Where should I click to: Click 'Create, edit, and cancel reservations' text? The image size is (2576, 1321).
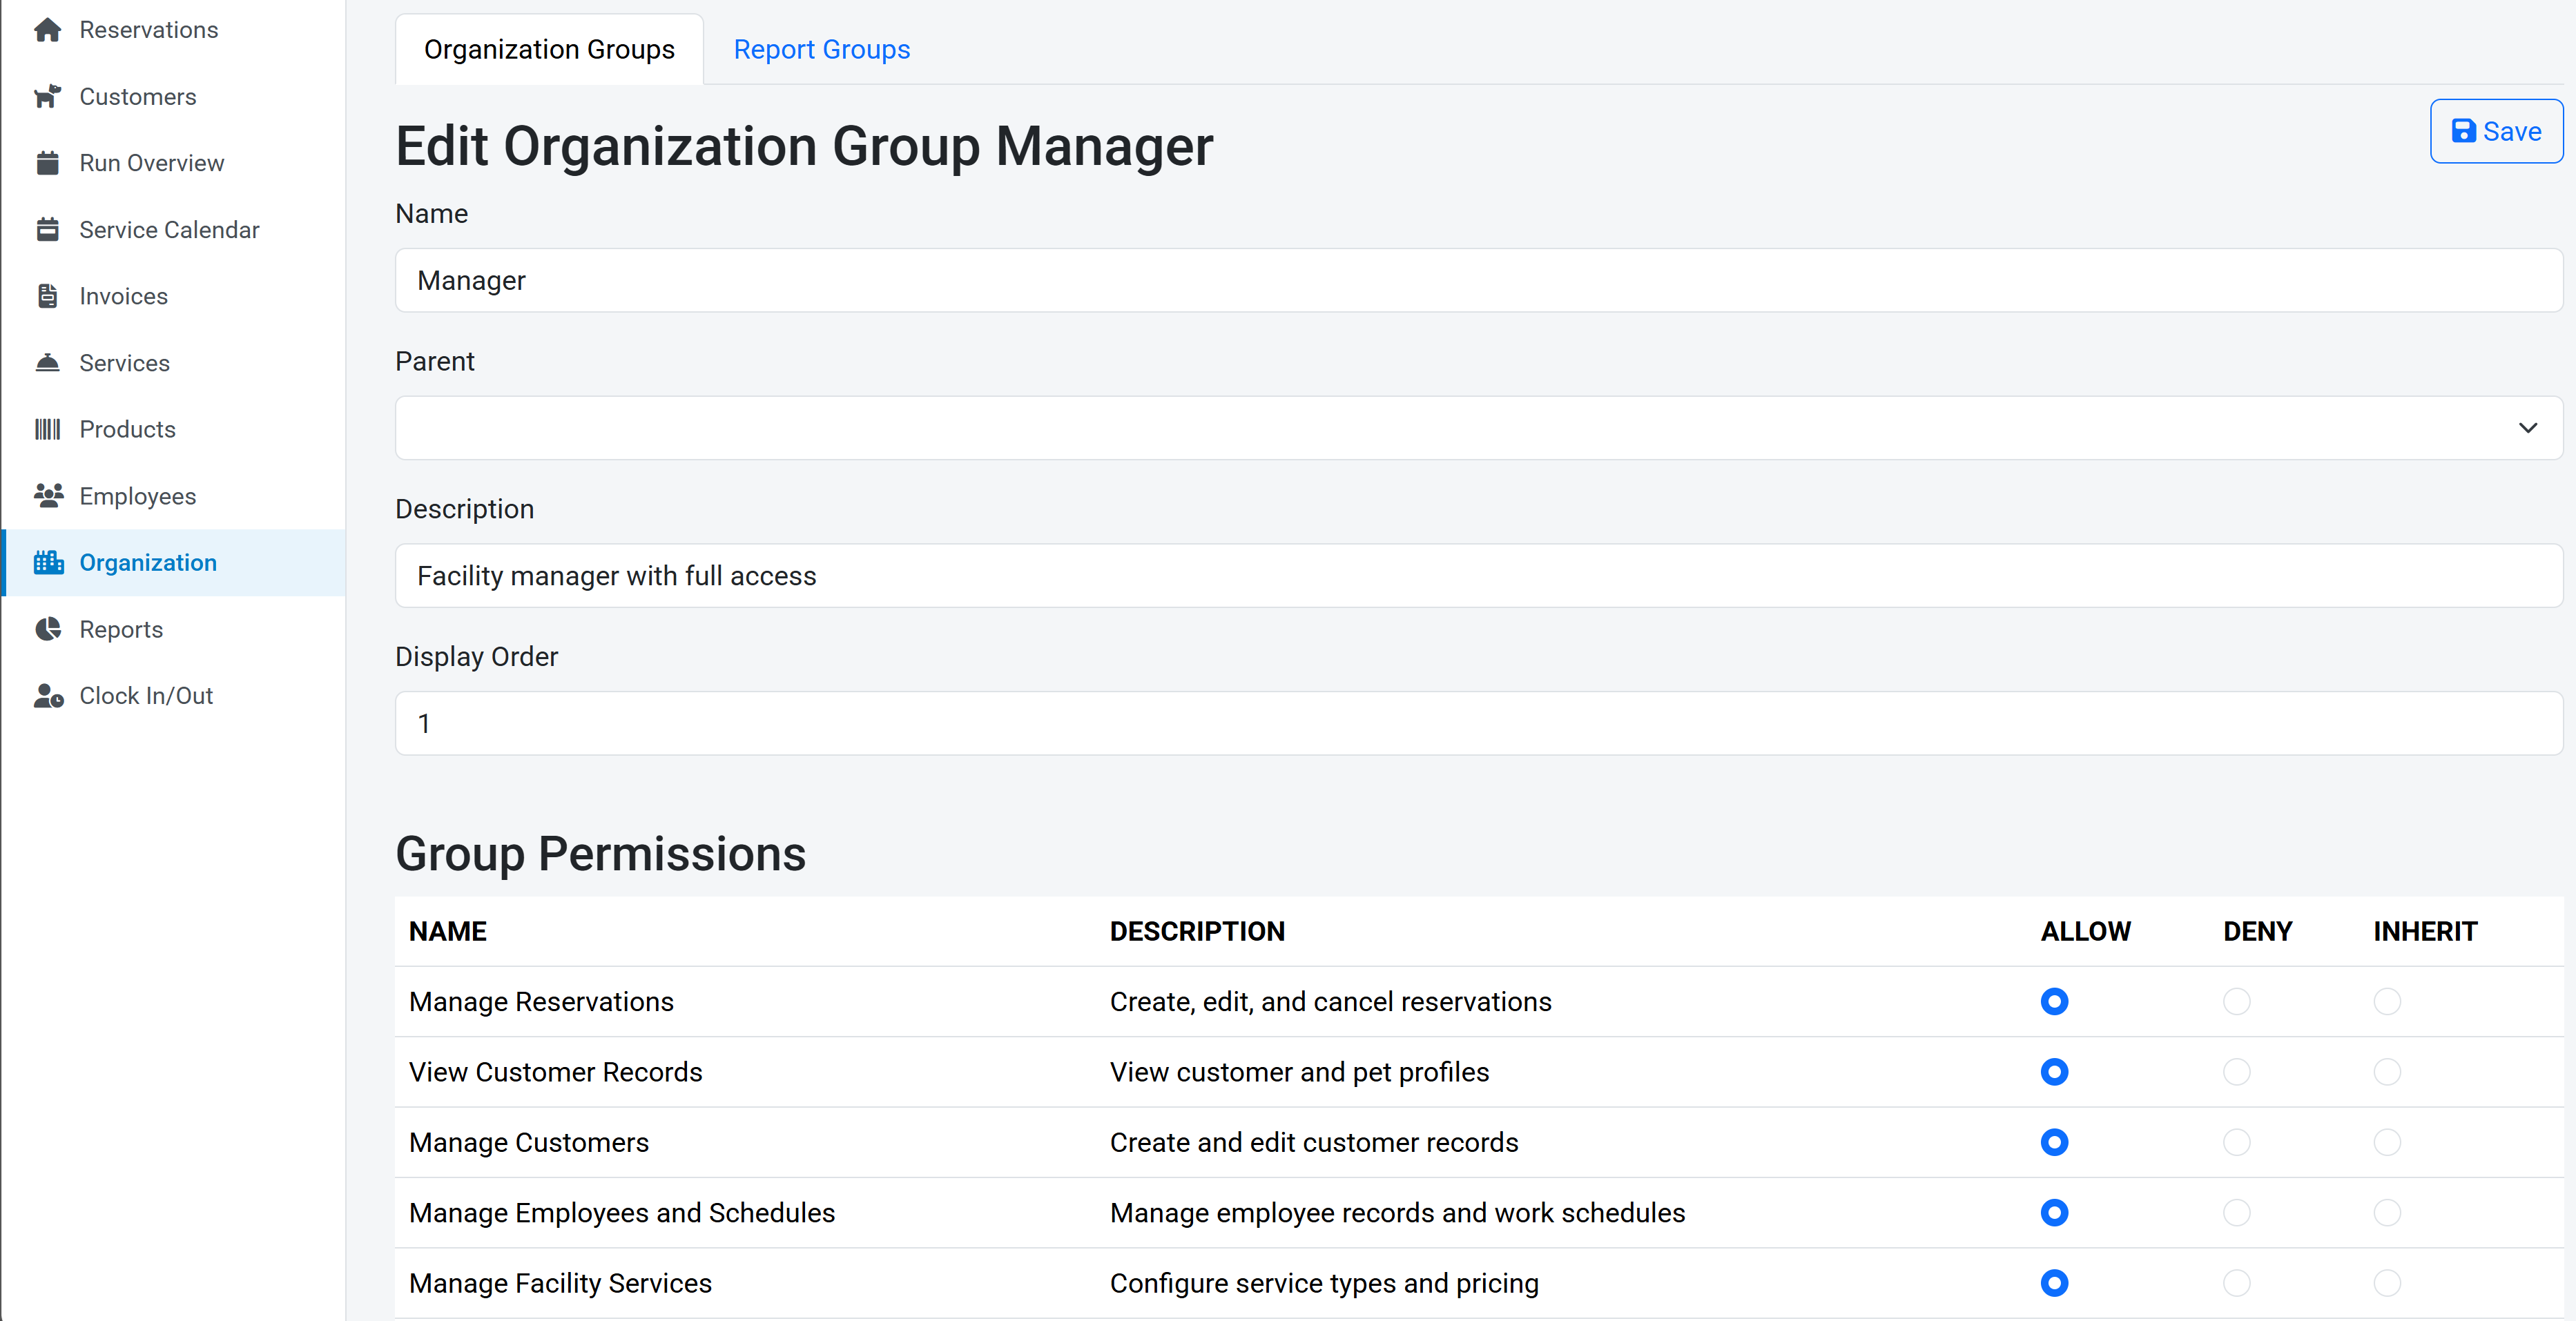[x=1330, y=1001]
